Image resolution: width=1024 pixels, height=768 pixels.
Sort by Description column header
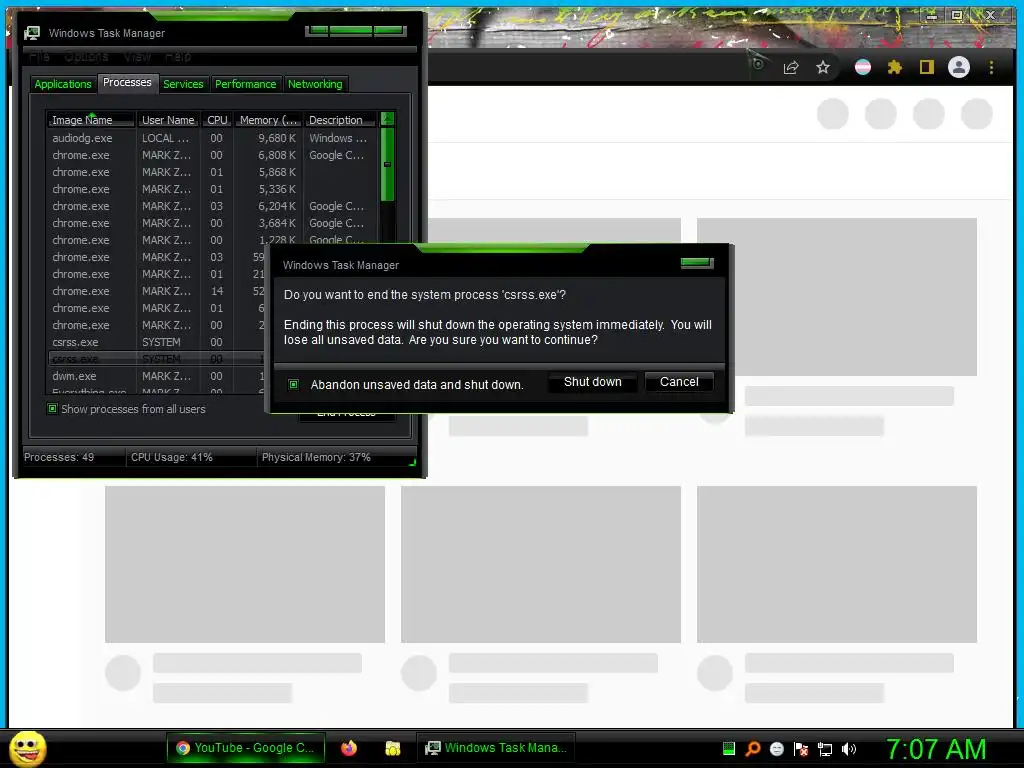point(340,120)
